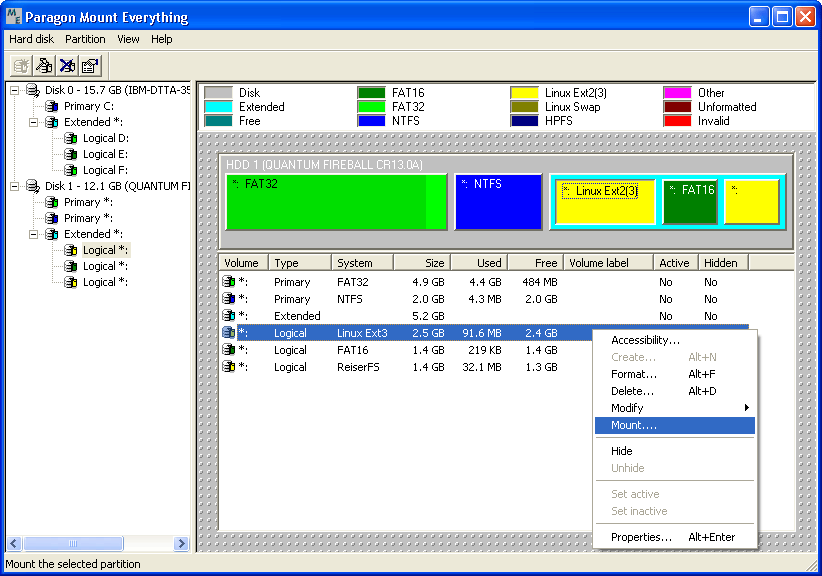Click the volume icon of the Linux Ext3 row
This screenshot has height=576, width=822.
pyautogui.click(x=229, y=332)
